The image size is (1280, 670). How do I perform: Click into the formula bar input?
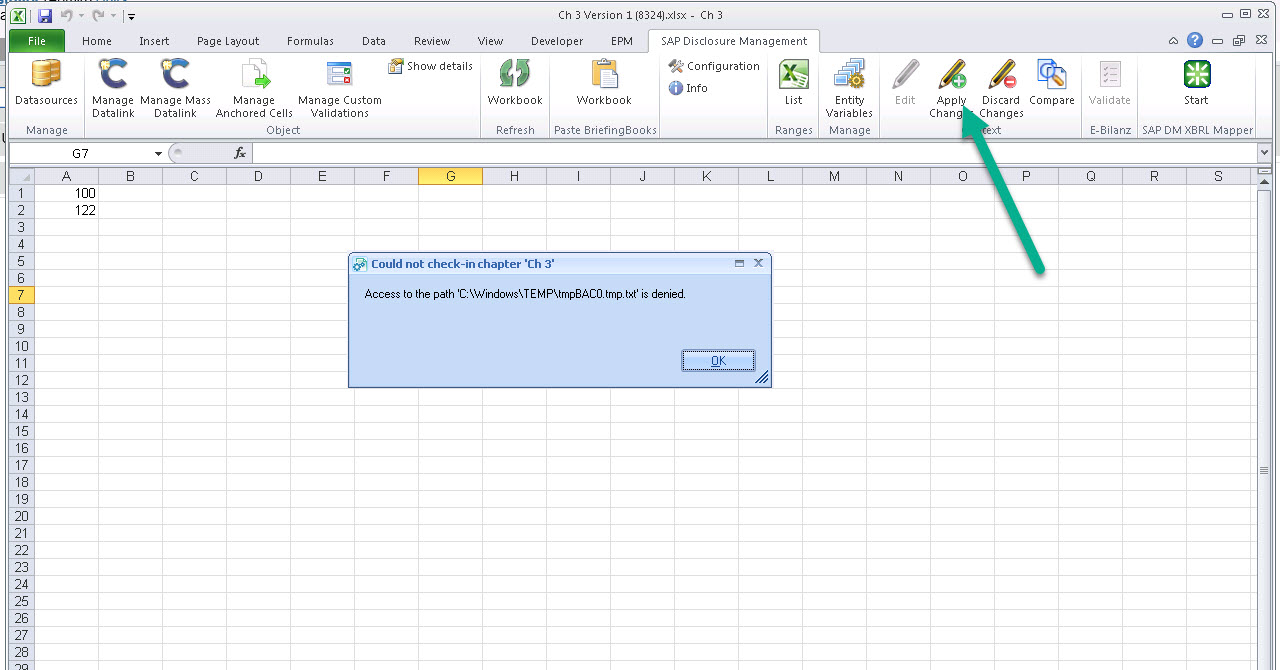point(754,153)
